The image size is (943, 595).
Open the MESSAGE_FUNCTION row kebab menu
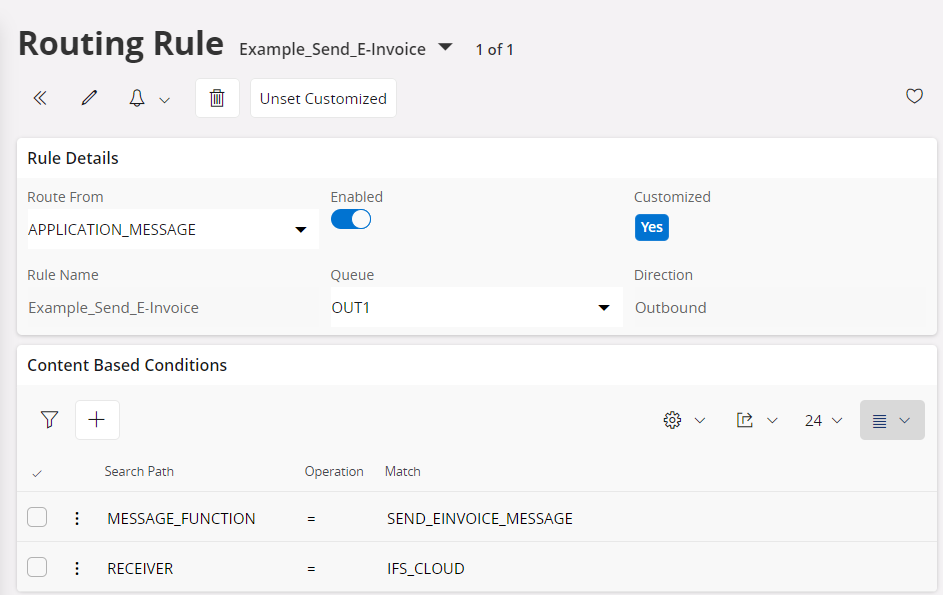click(77, 517)
